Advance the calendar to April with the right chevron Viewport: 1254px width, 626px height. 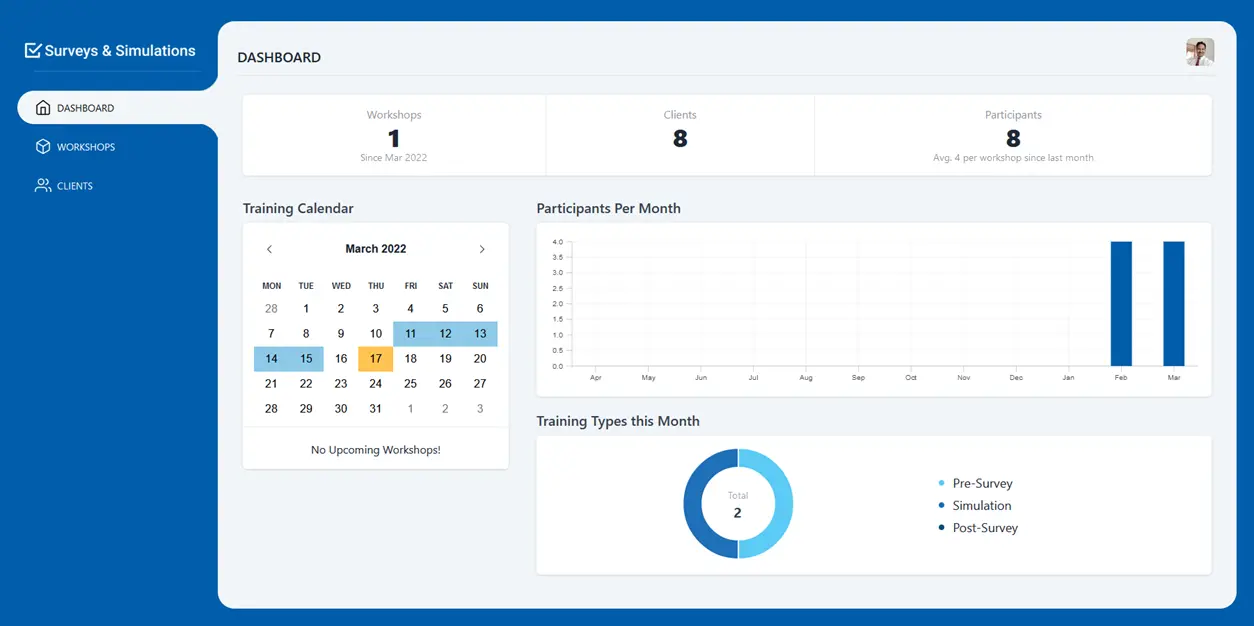pyautogui.click(x=482, y=248)
